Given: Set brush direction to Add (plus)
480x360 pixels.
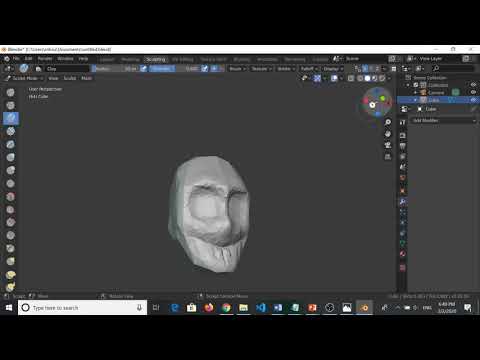Looking at the screenshot, I should (x=214, y=69).
